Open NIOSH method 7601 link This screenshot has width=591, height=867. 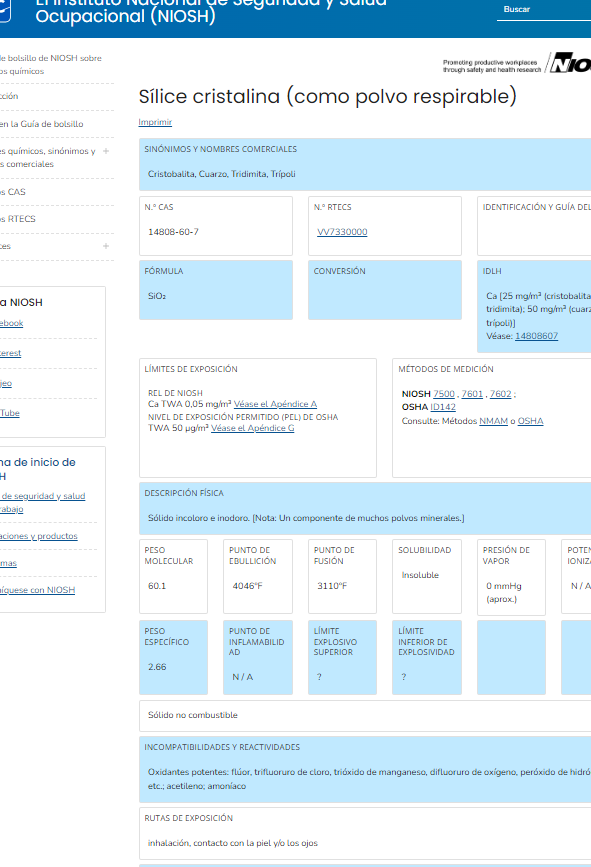click(x=472, y=394)
